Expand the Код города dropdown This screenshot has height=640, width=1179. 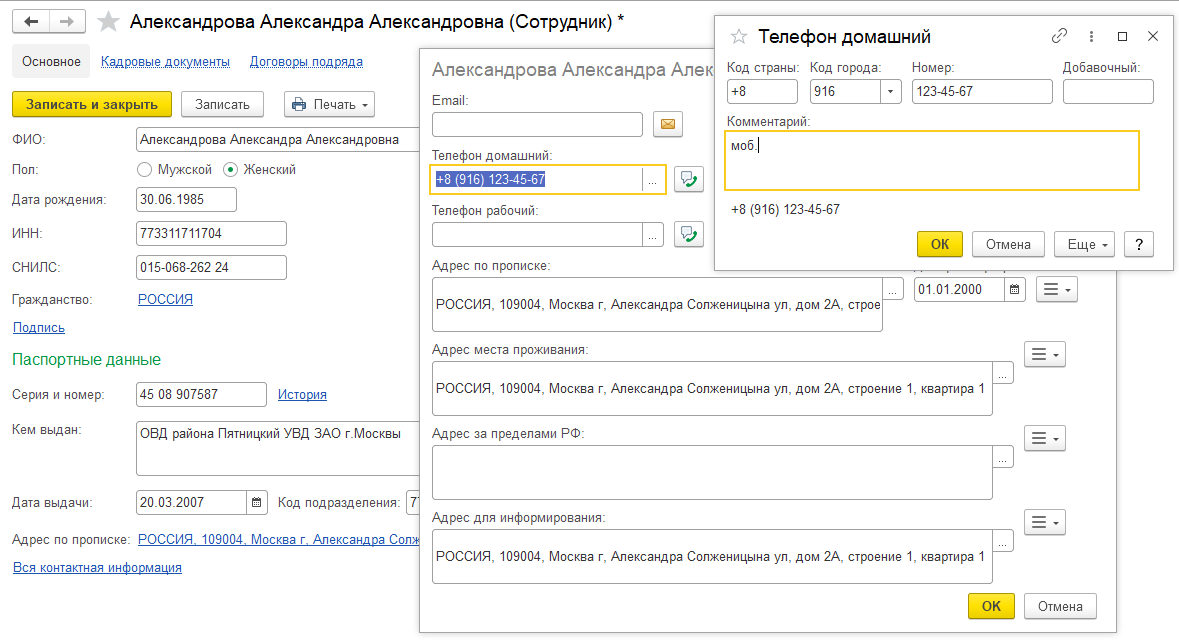point(891,92)
